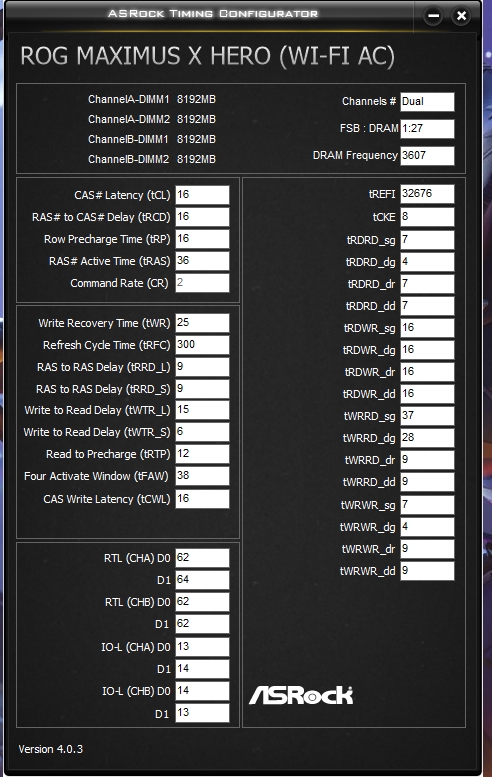Click the Refresh Cycle Time (tRFC) field
This screenshot has width=492, height=777.
202,345
